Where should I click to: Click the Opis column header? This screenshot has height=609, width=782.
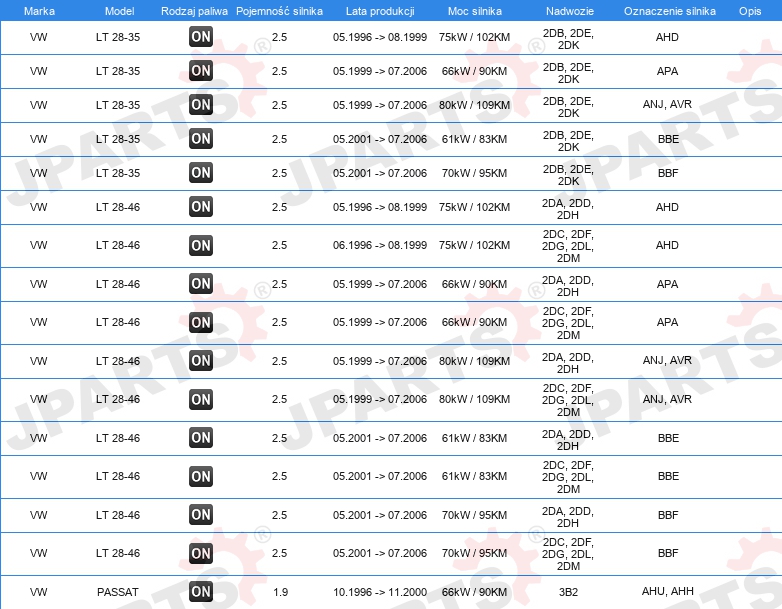[750, 11]
